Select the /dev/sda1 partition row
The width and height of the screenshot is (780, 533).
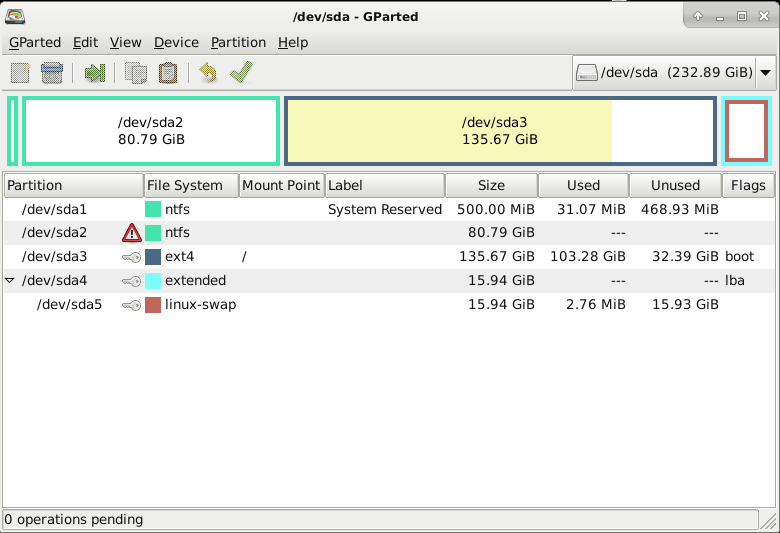pyautogui.click(x=389, y=209)
